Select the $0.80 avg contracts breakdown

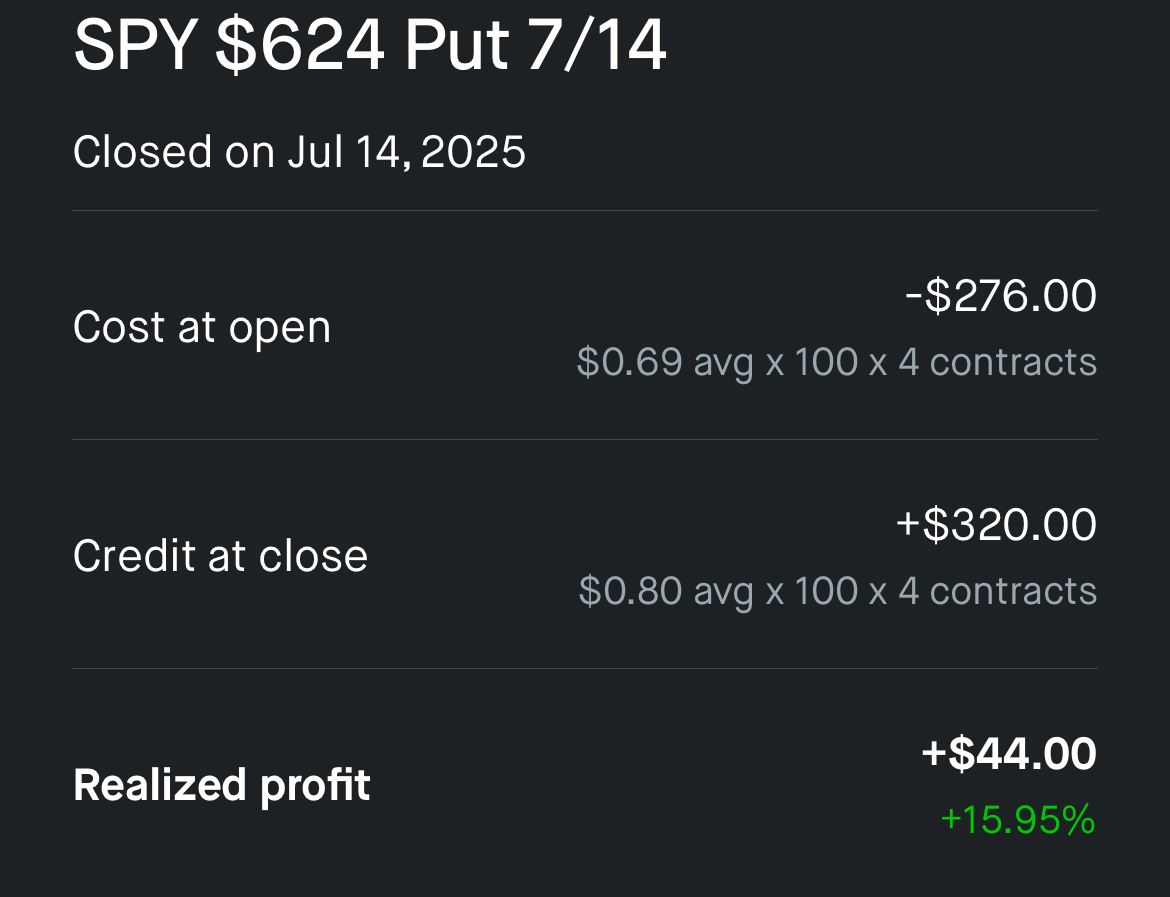[838, 591]
